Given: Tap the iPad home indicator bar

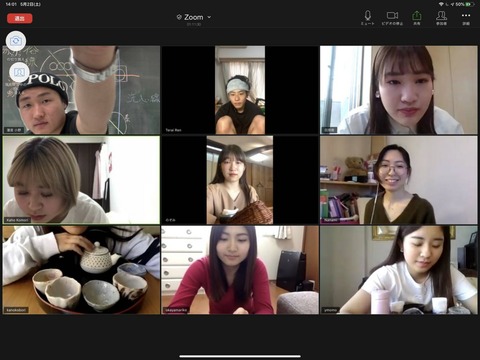Looking at the screenshot, I should point(240,356).
